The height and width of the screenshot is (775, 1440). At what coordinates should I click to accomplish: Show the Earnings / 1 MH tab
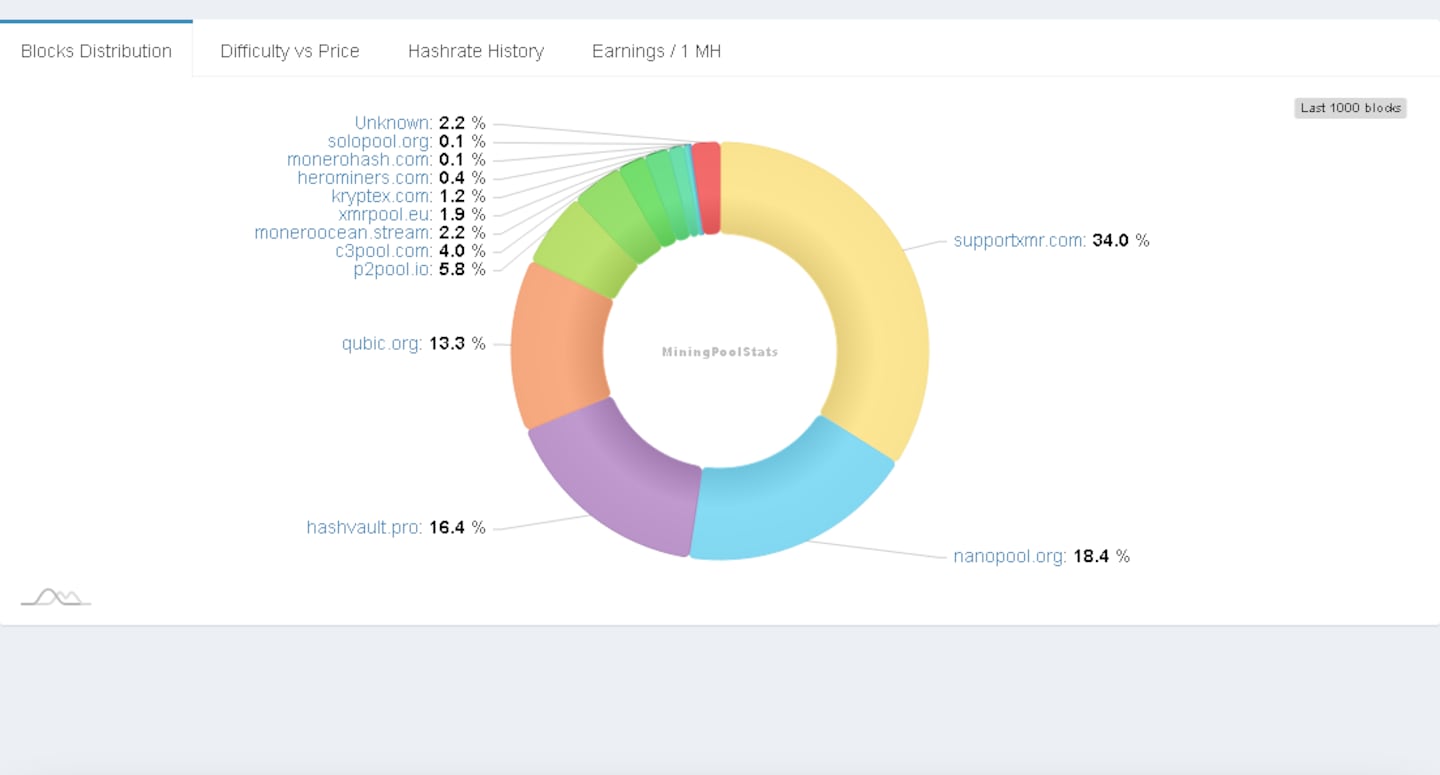(656, 50)
